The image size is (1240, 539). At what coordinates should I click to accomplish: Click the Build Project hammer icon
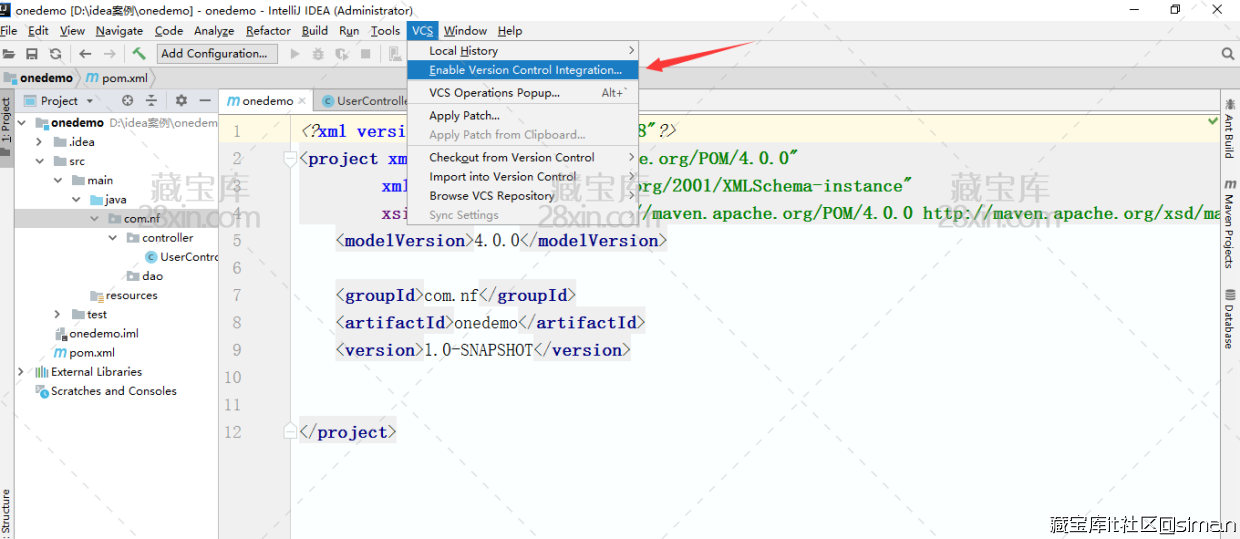[139, 54]
